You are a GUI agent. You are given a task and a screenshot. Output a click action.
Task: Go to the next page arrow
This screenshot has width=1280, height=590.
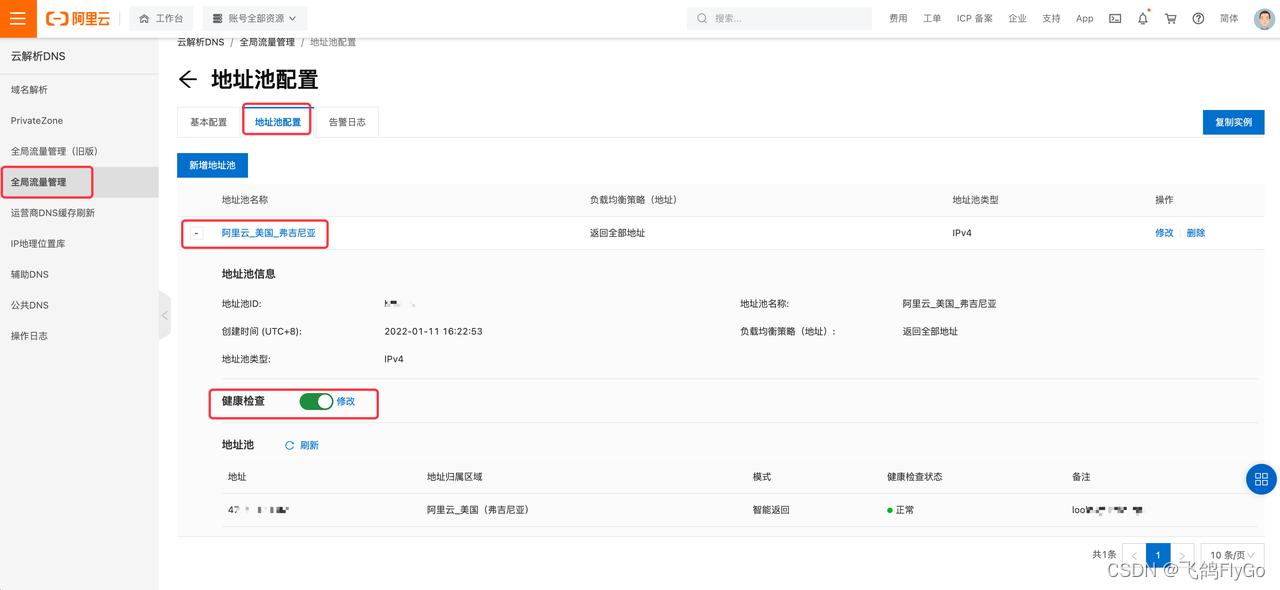coord(1182,555)
